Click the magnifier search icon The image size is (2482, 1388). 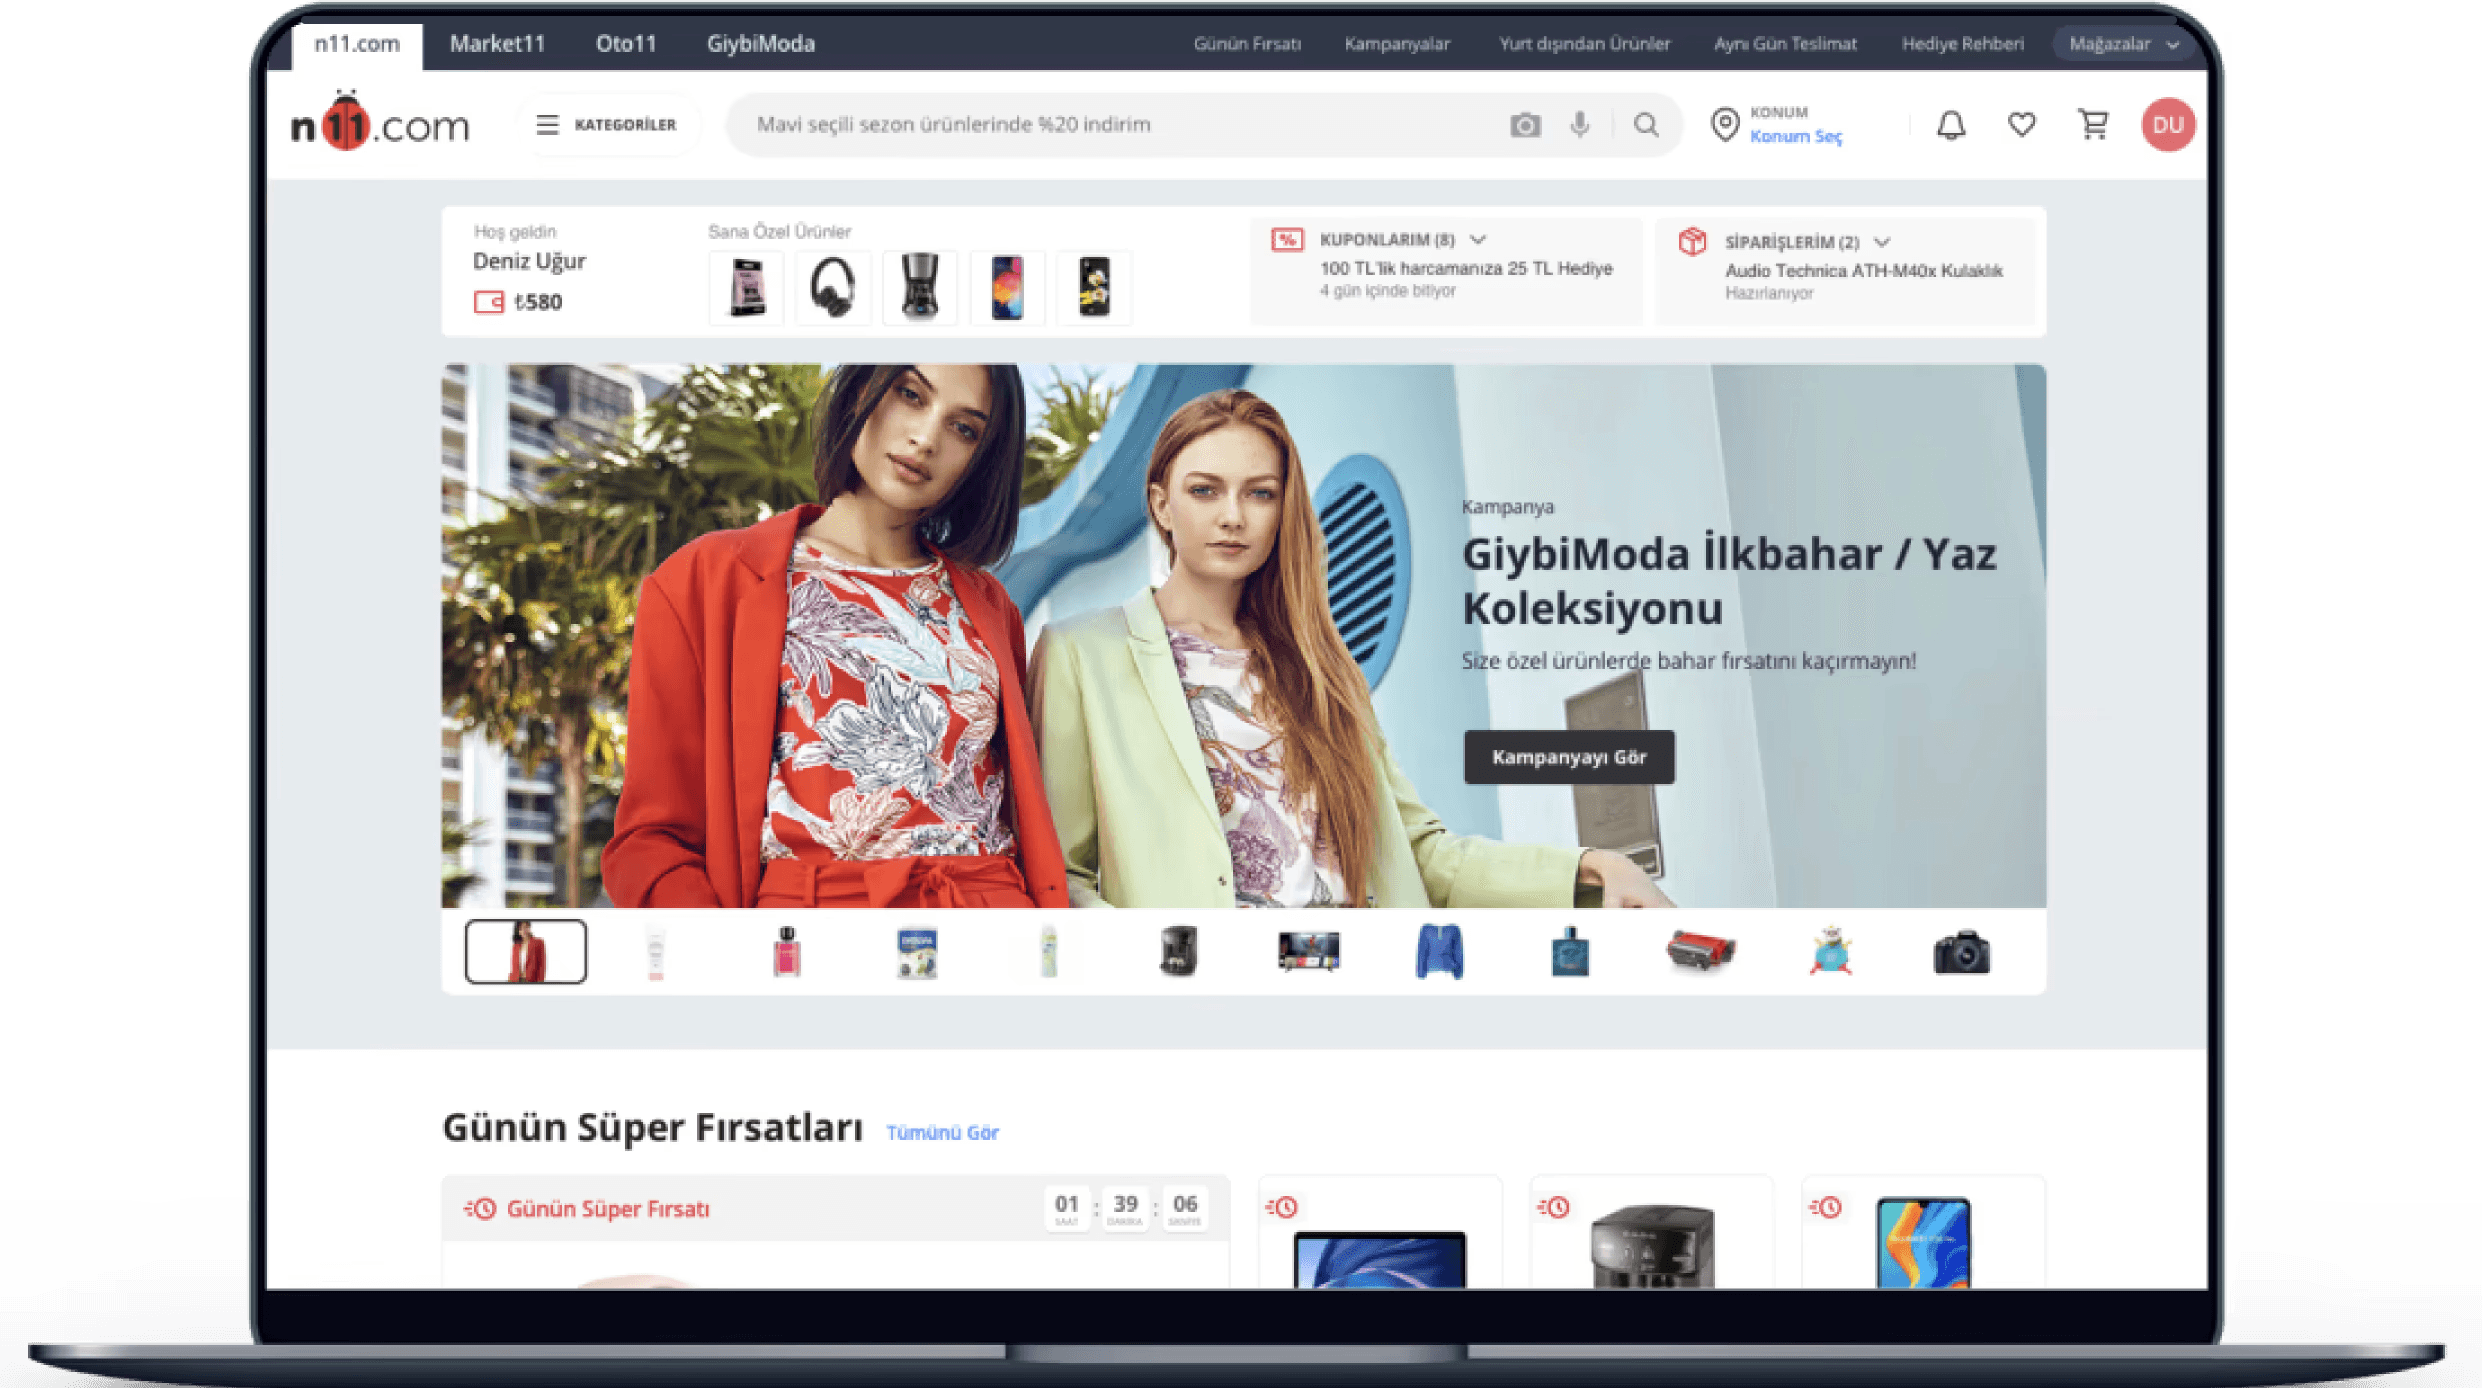(x=1646, y=125)
